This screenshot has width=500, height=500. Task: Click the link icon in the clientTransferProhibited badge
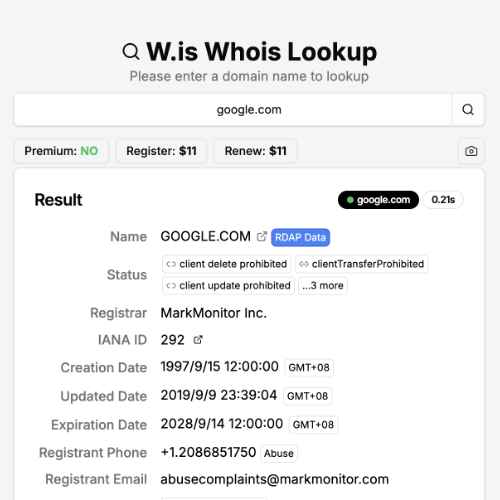(x=304, y=264)
